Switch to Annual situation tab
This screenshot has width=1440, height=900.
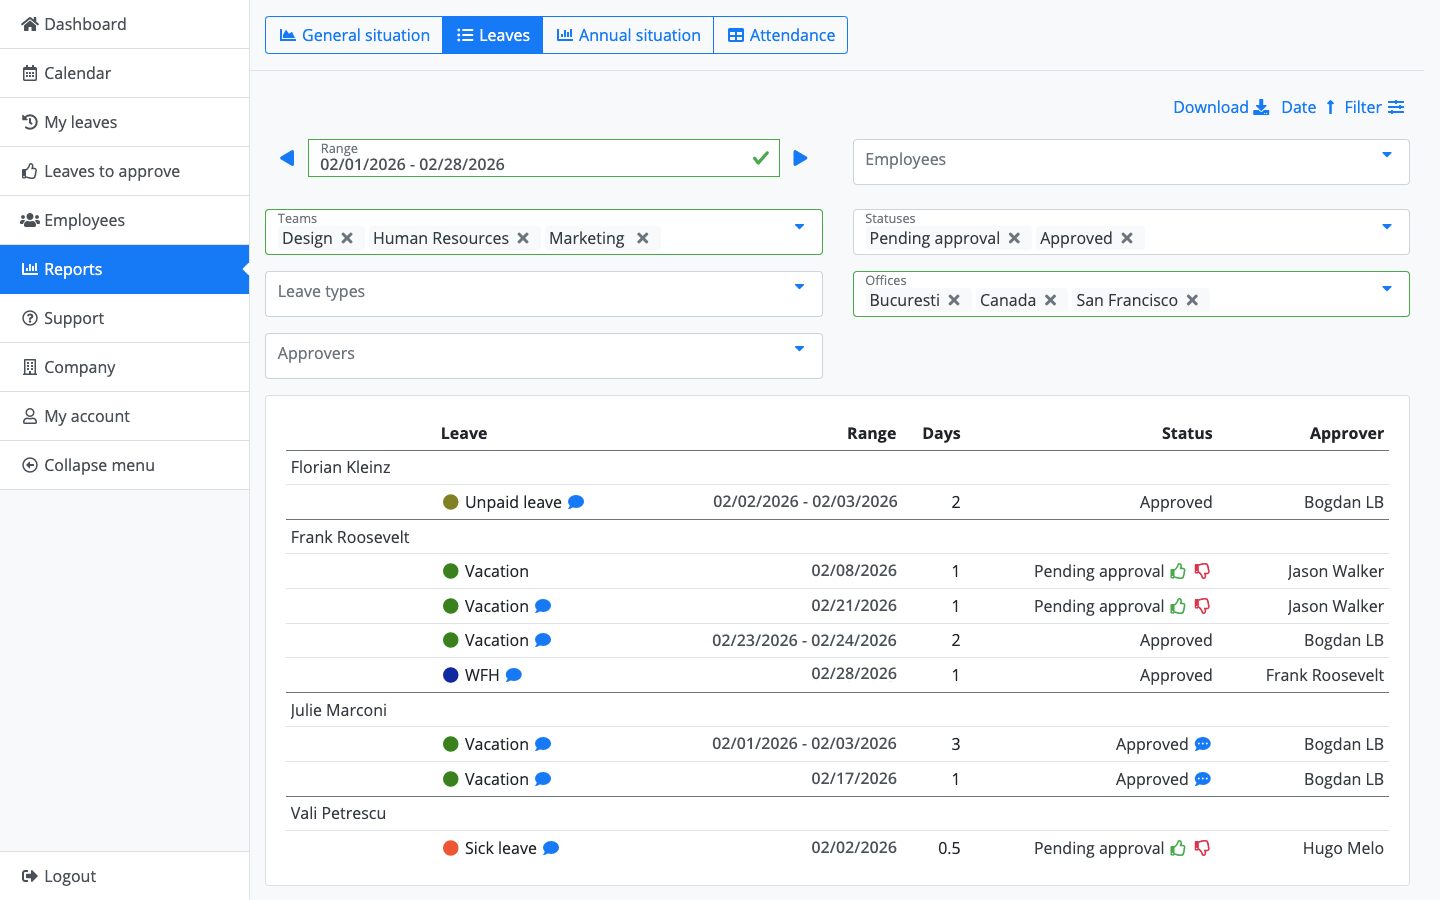[628, 35]
